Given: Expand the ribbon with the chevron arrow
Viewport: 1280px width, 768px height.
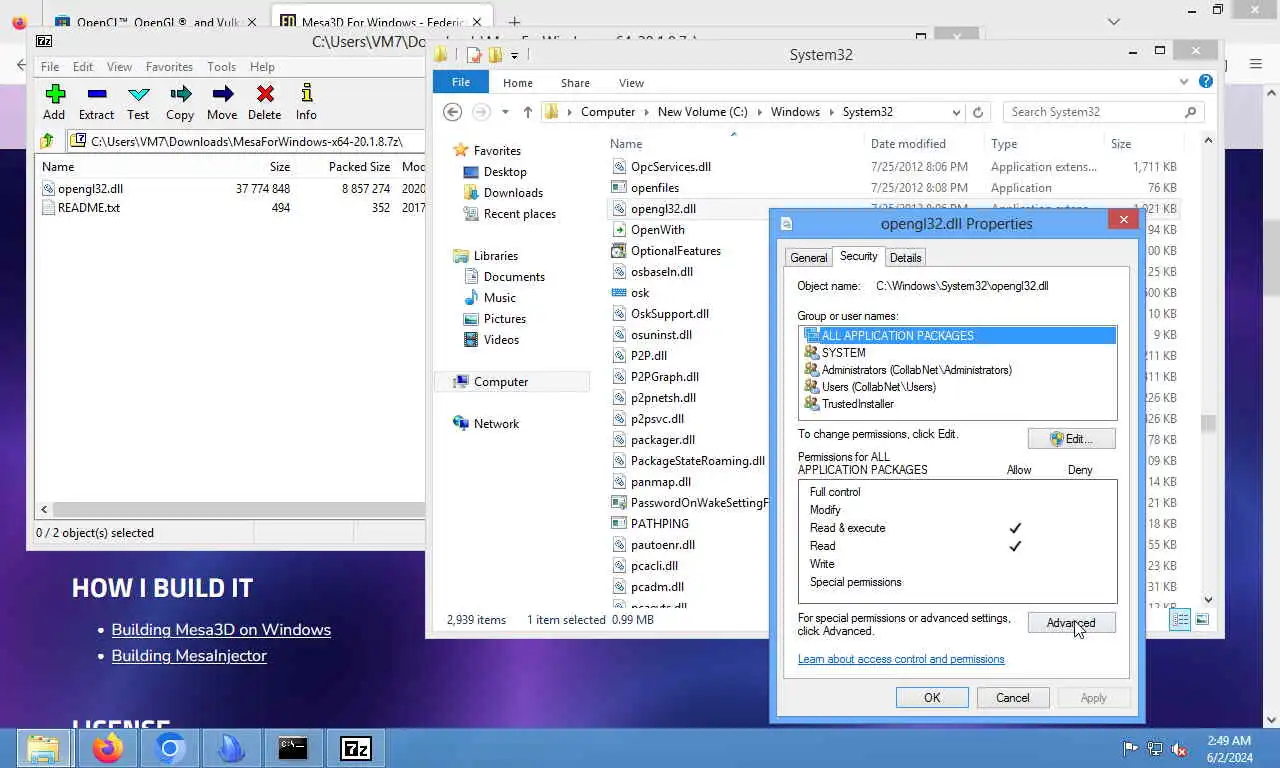Looking at the screenshot, I should click(1185, 82).
